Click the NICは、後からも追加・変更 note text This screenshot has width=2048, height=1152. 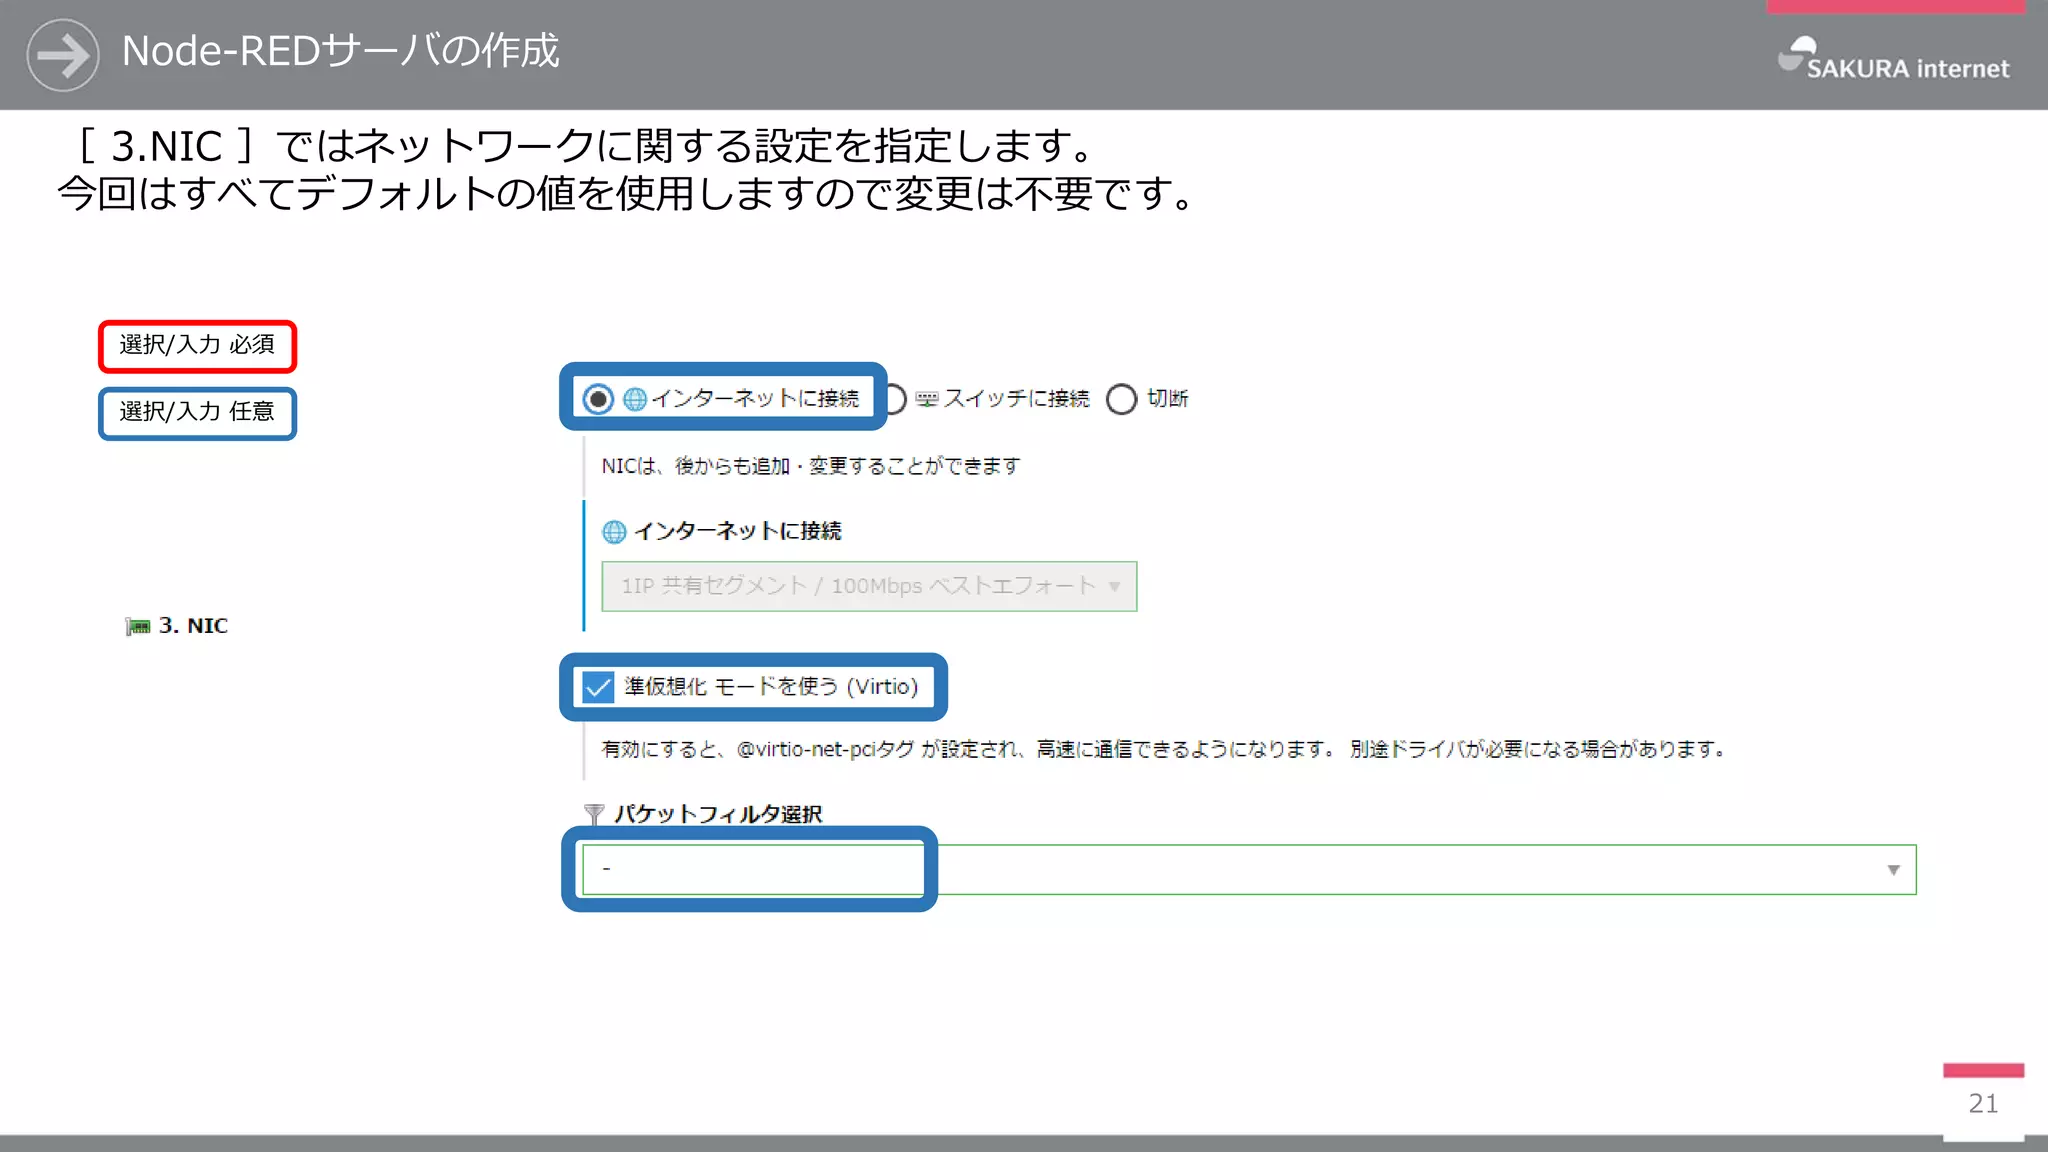(811, 466)
